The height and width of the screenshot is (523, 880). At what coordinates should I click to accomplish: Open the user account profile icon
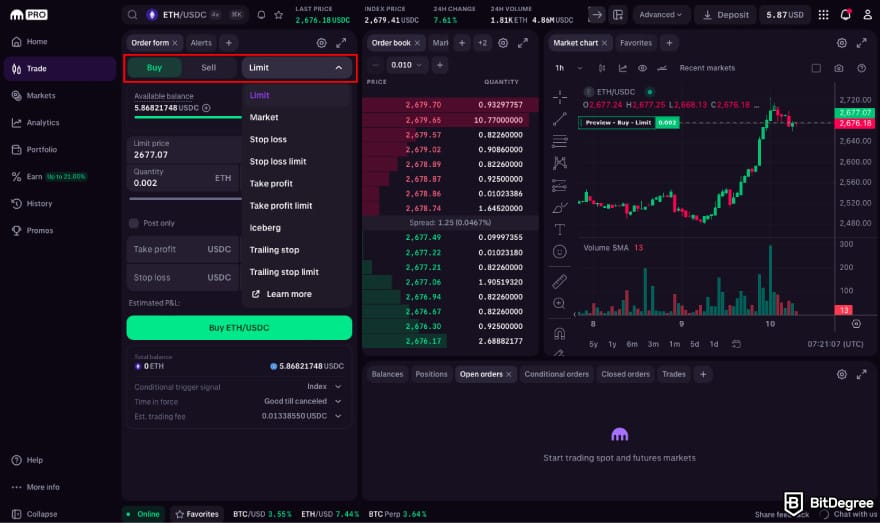pyautogui.click(x=867, y=15)
